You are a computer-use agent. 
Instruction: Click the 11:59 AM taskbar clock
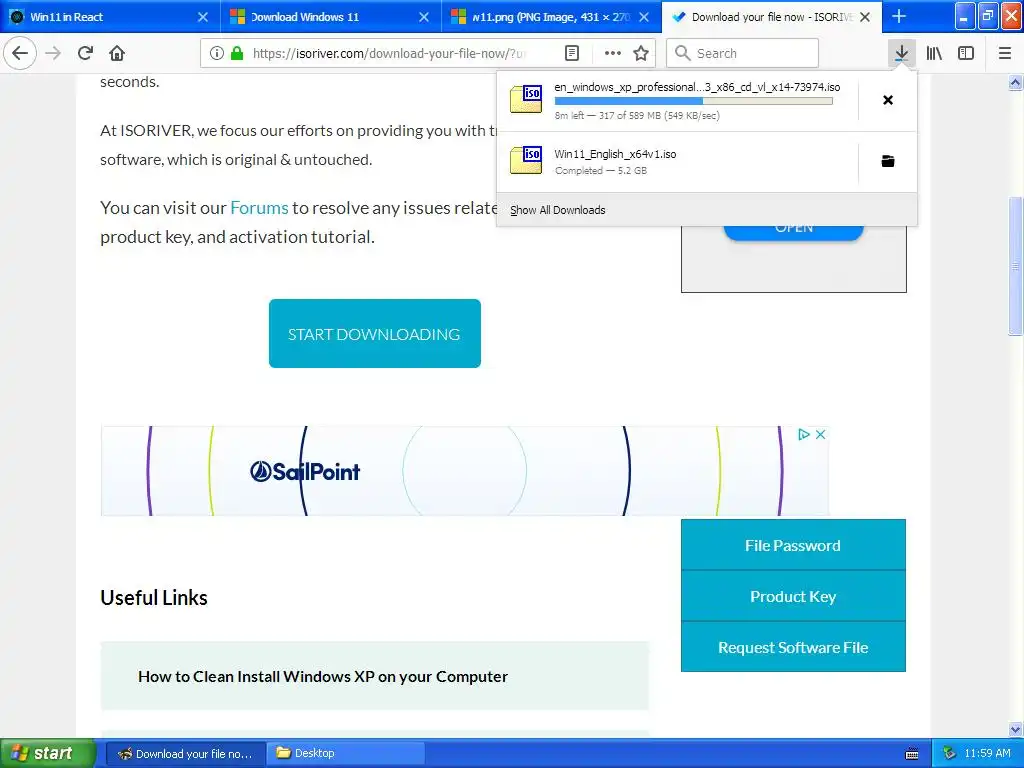tap(987, 754)
